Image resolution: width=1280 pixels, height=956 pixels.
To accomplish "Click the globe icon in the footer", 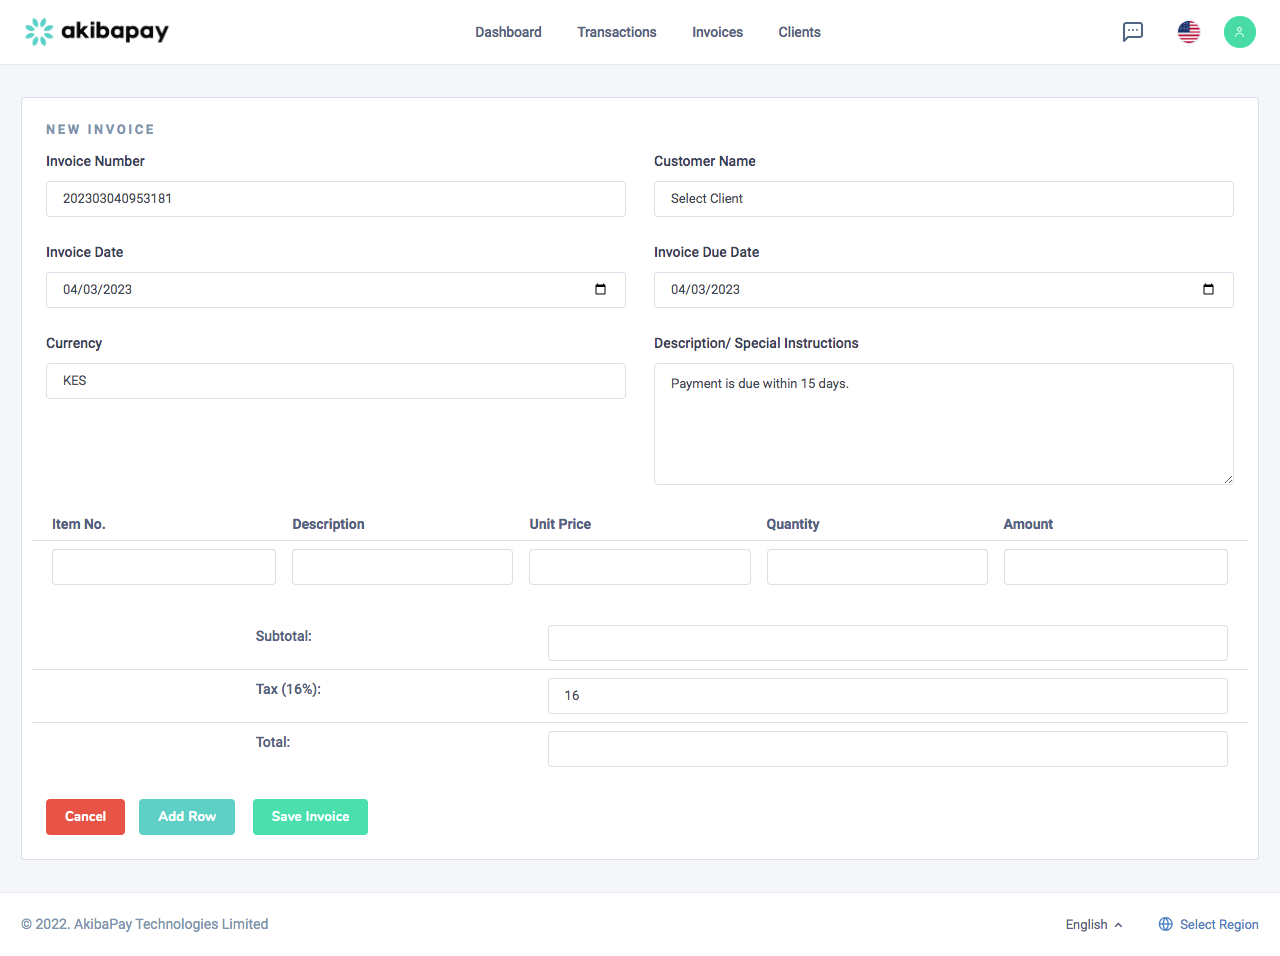I will tap(1166, 924).
